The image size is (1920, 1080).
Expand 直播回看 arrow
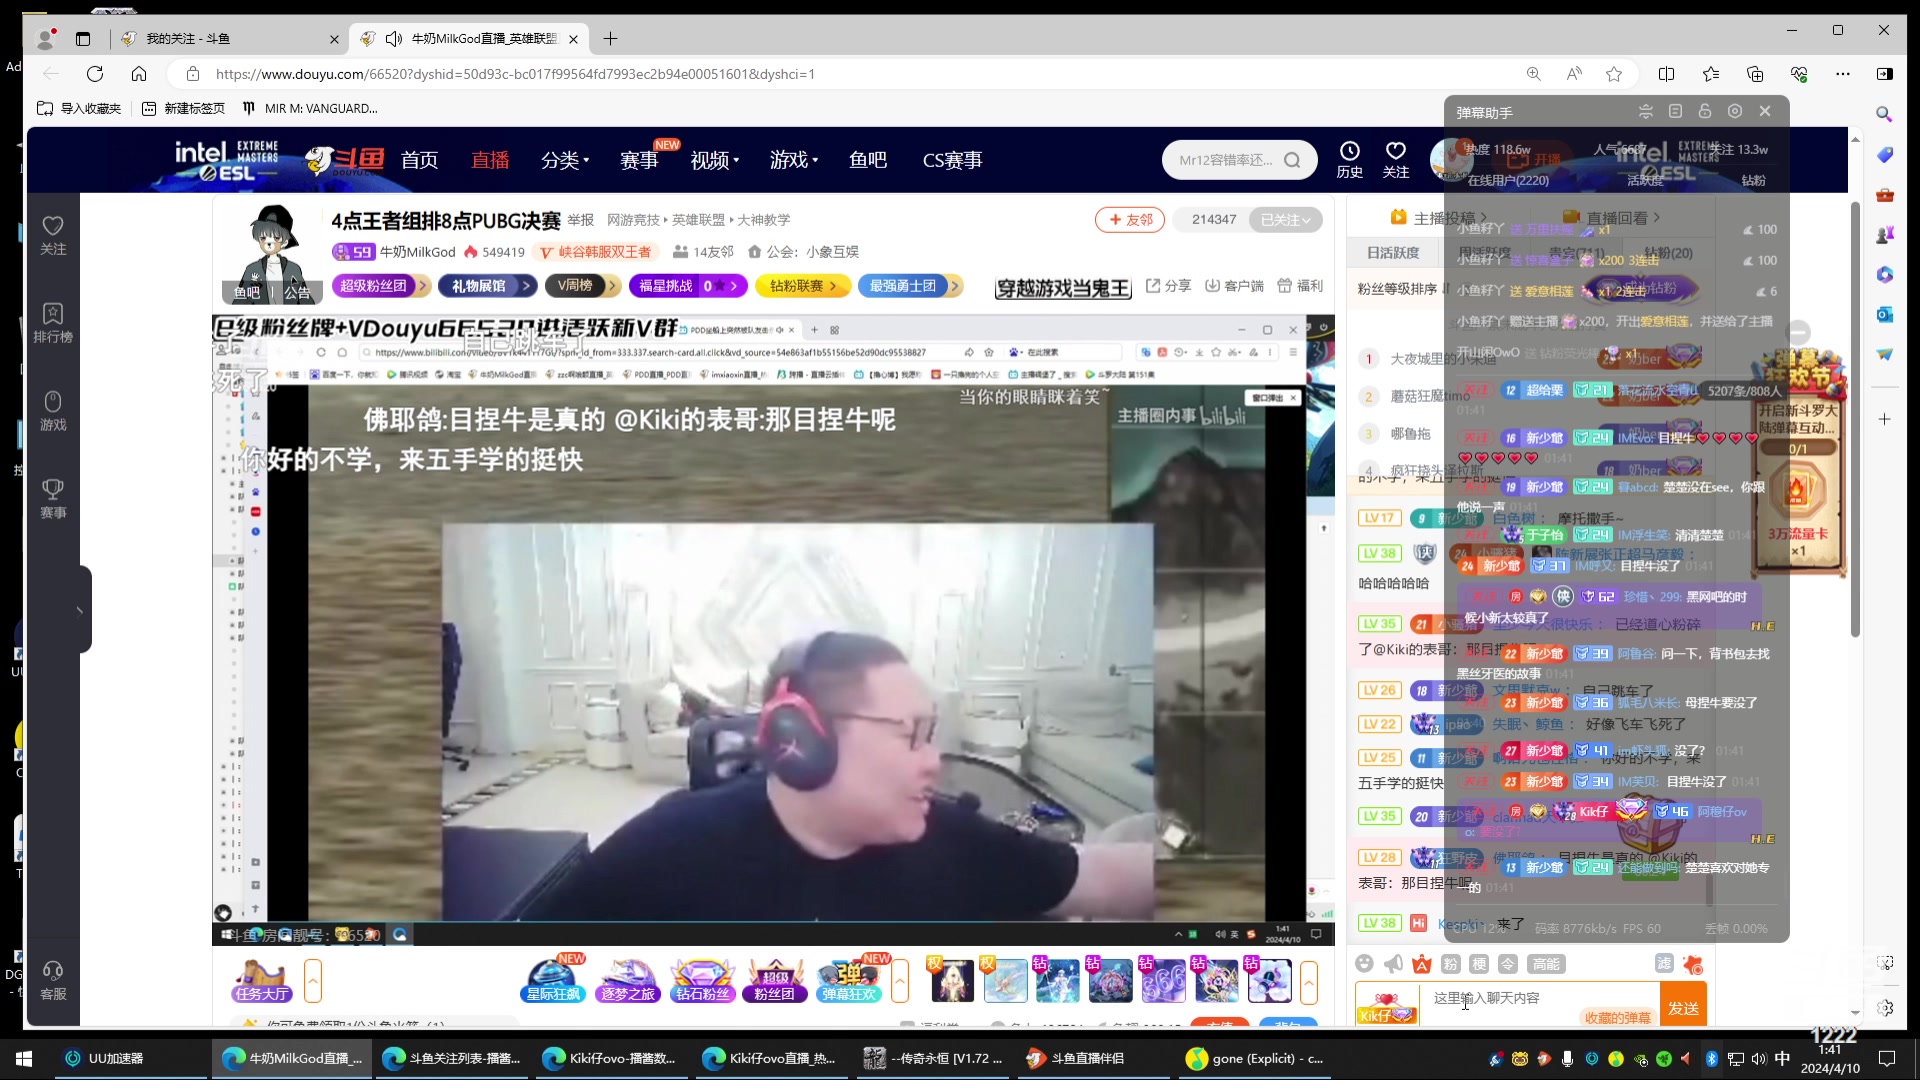tap(1656, 218)
